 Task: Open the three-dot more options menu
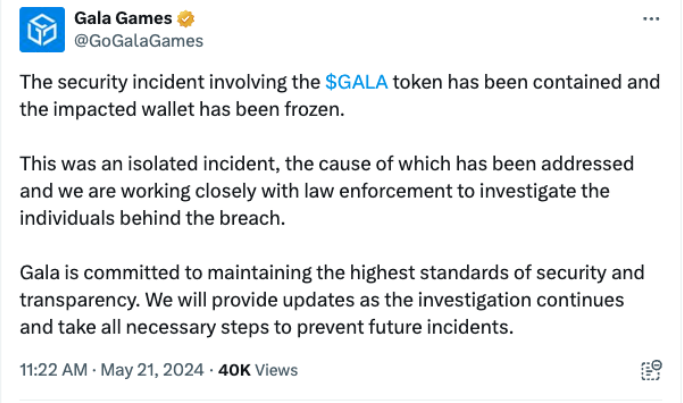[650, 19]
